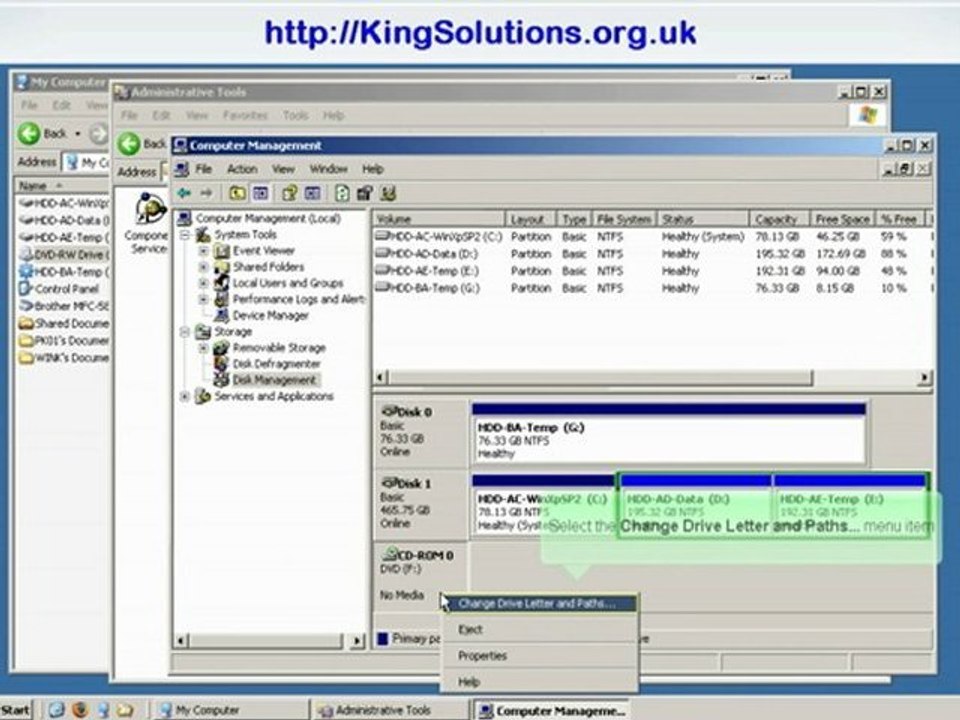The width and height of the screenshot is (960, 720).
Task: Select Disk Management in the tree
Action: click(x=274, y=380)
